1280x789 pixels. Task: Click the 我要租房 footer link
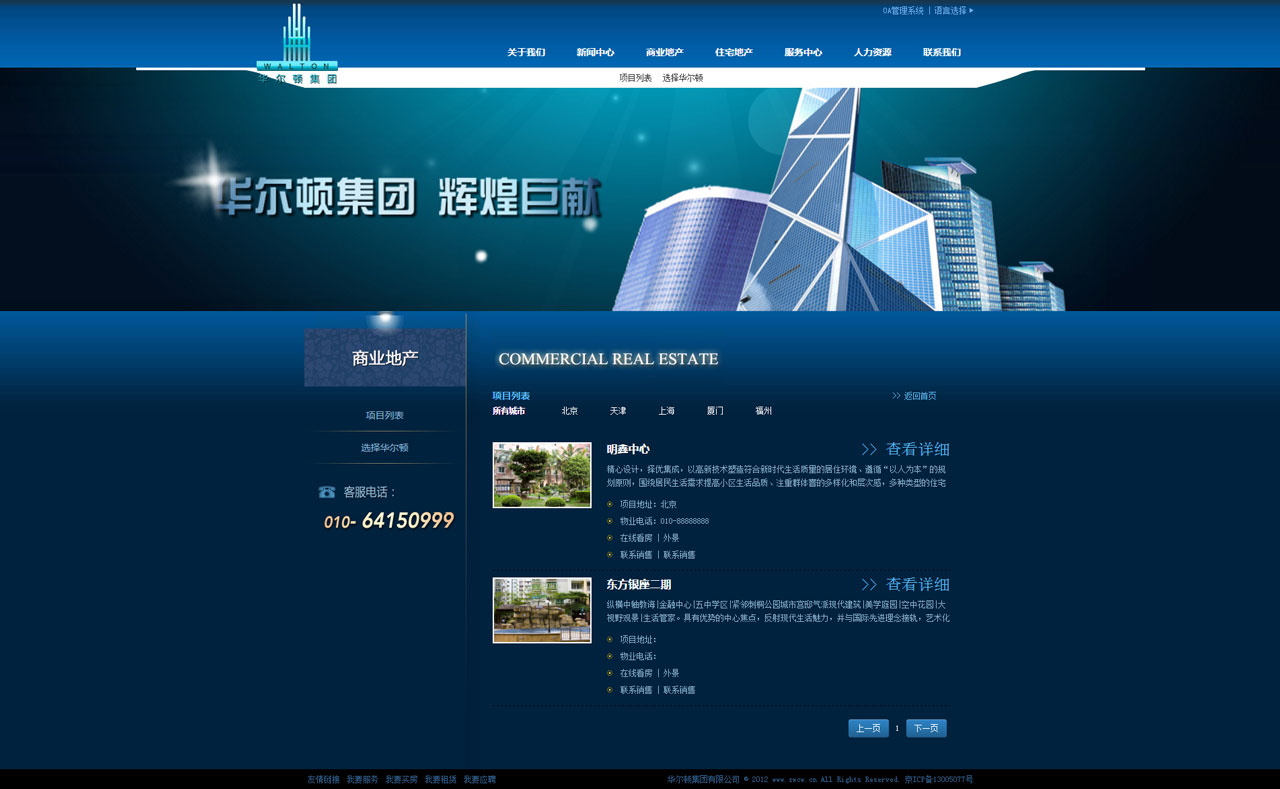pos(440,779)
